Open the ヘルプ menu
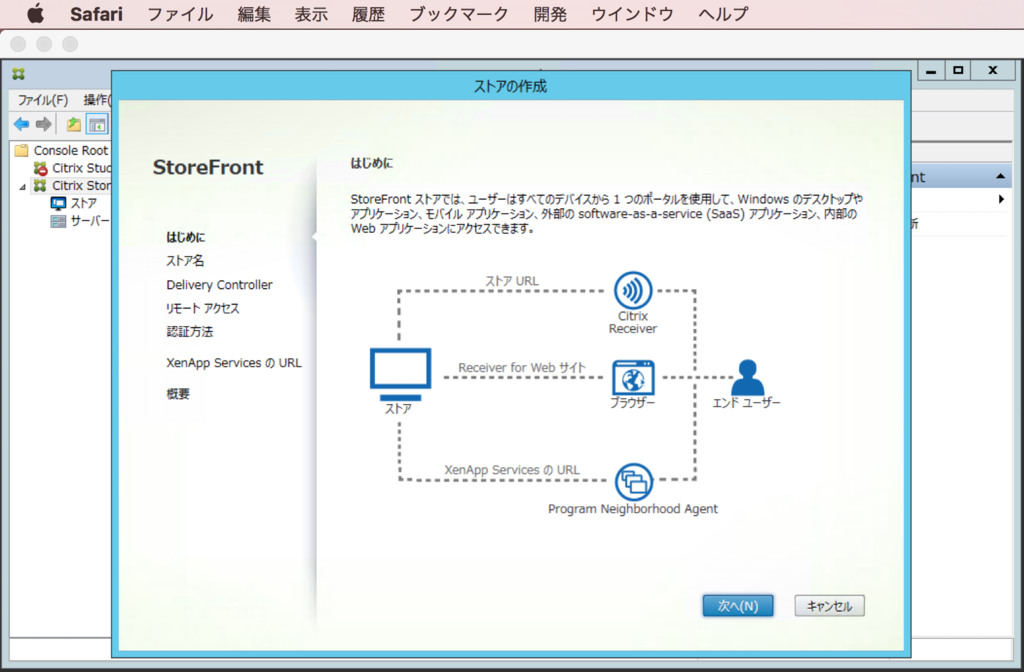Image resolution: width=1024 pixels, height=672 pixels. [723, 14]
